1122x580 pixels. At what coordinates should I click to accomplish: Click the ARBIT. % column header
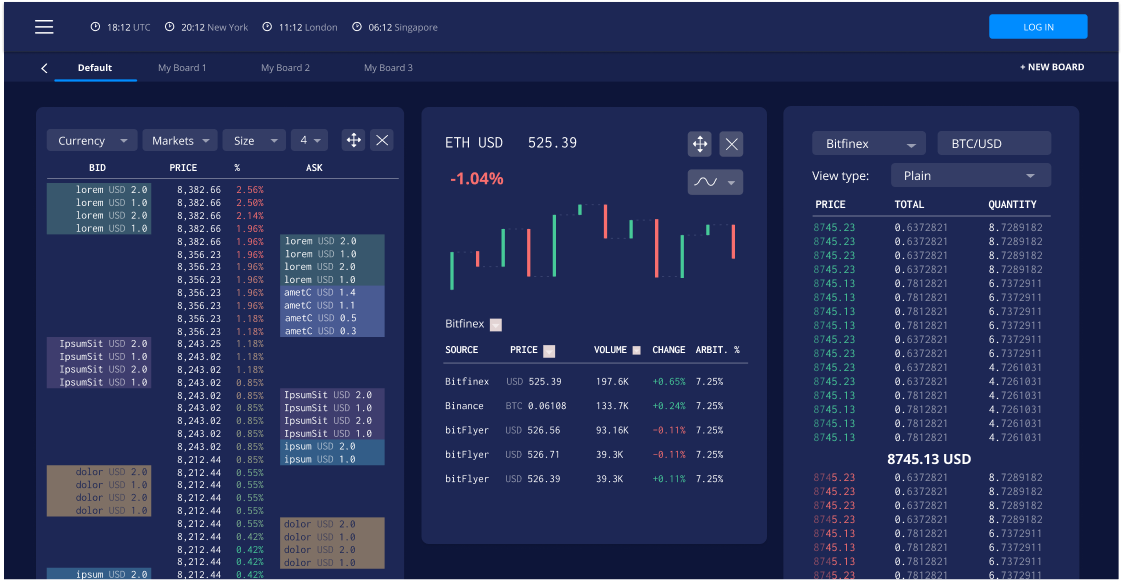point(718,350)
